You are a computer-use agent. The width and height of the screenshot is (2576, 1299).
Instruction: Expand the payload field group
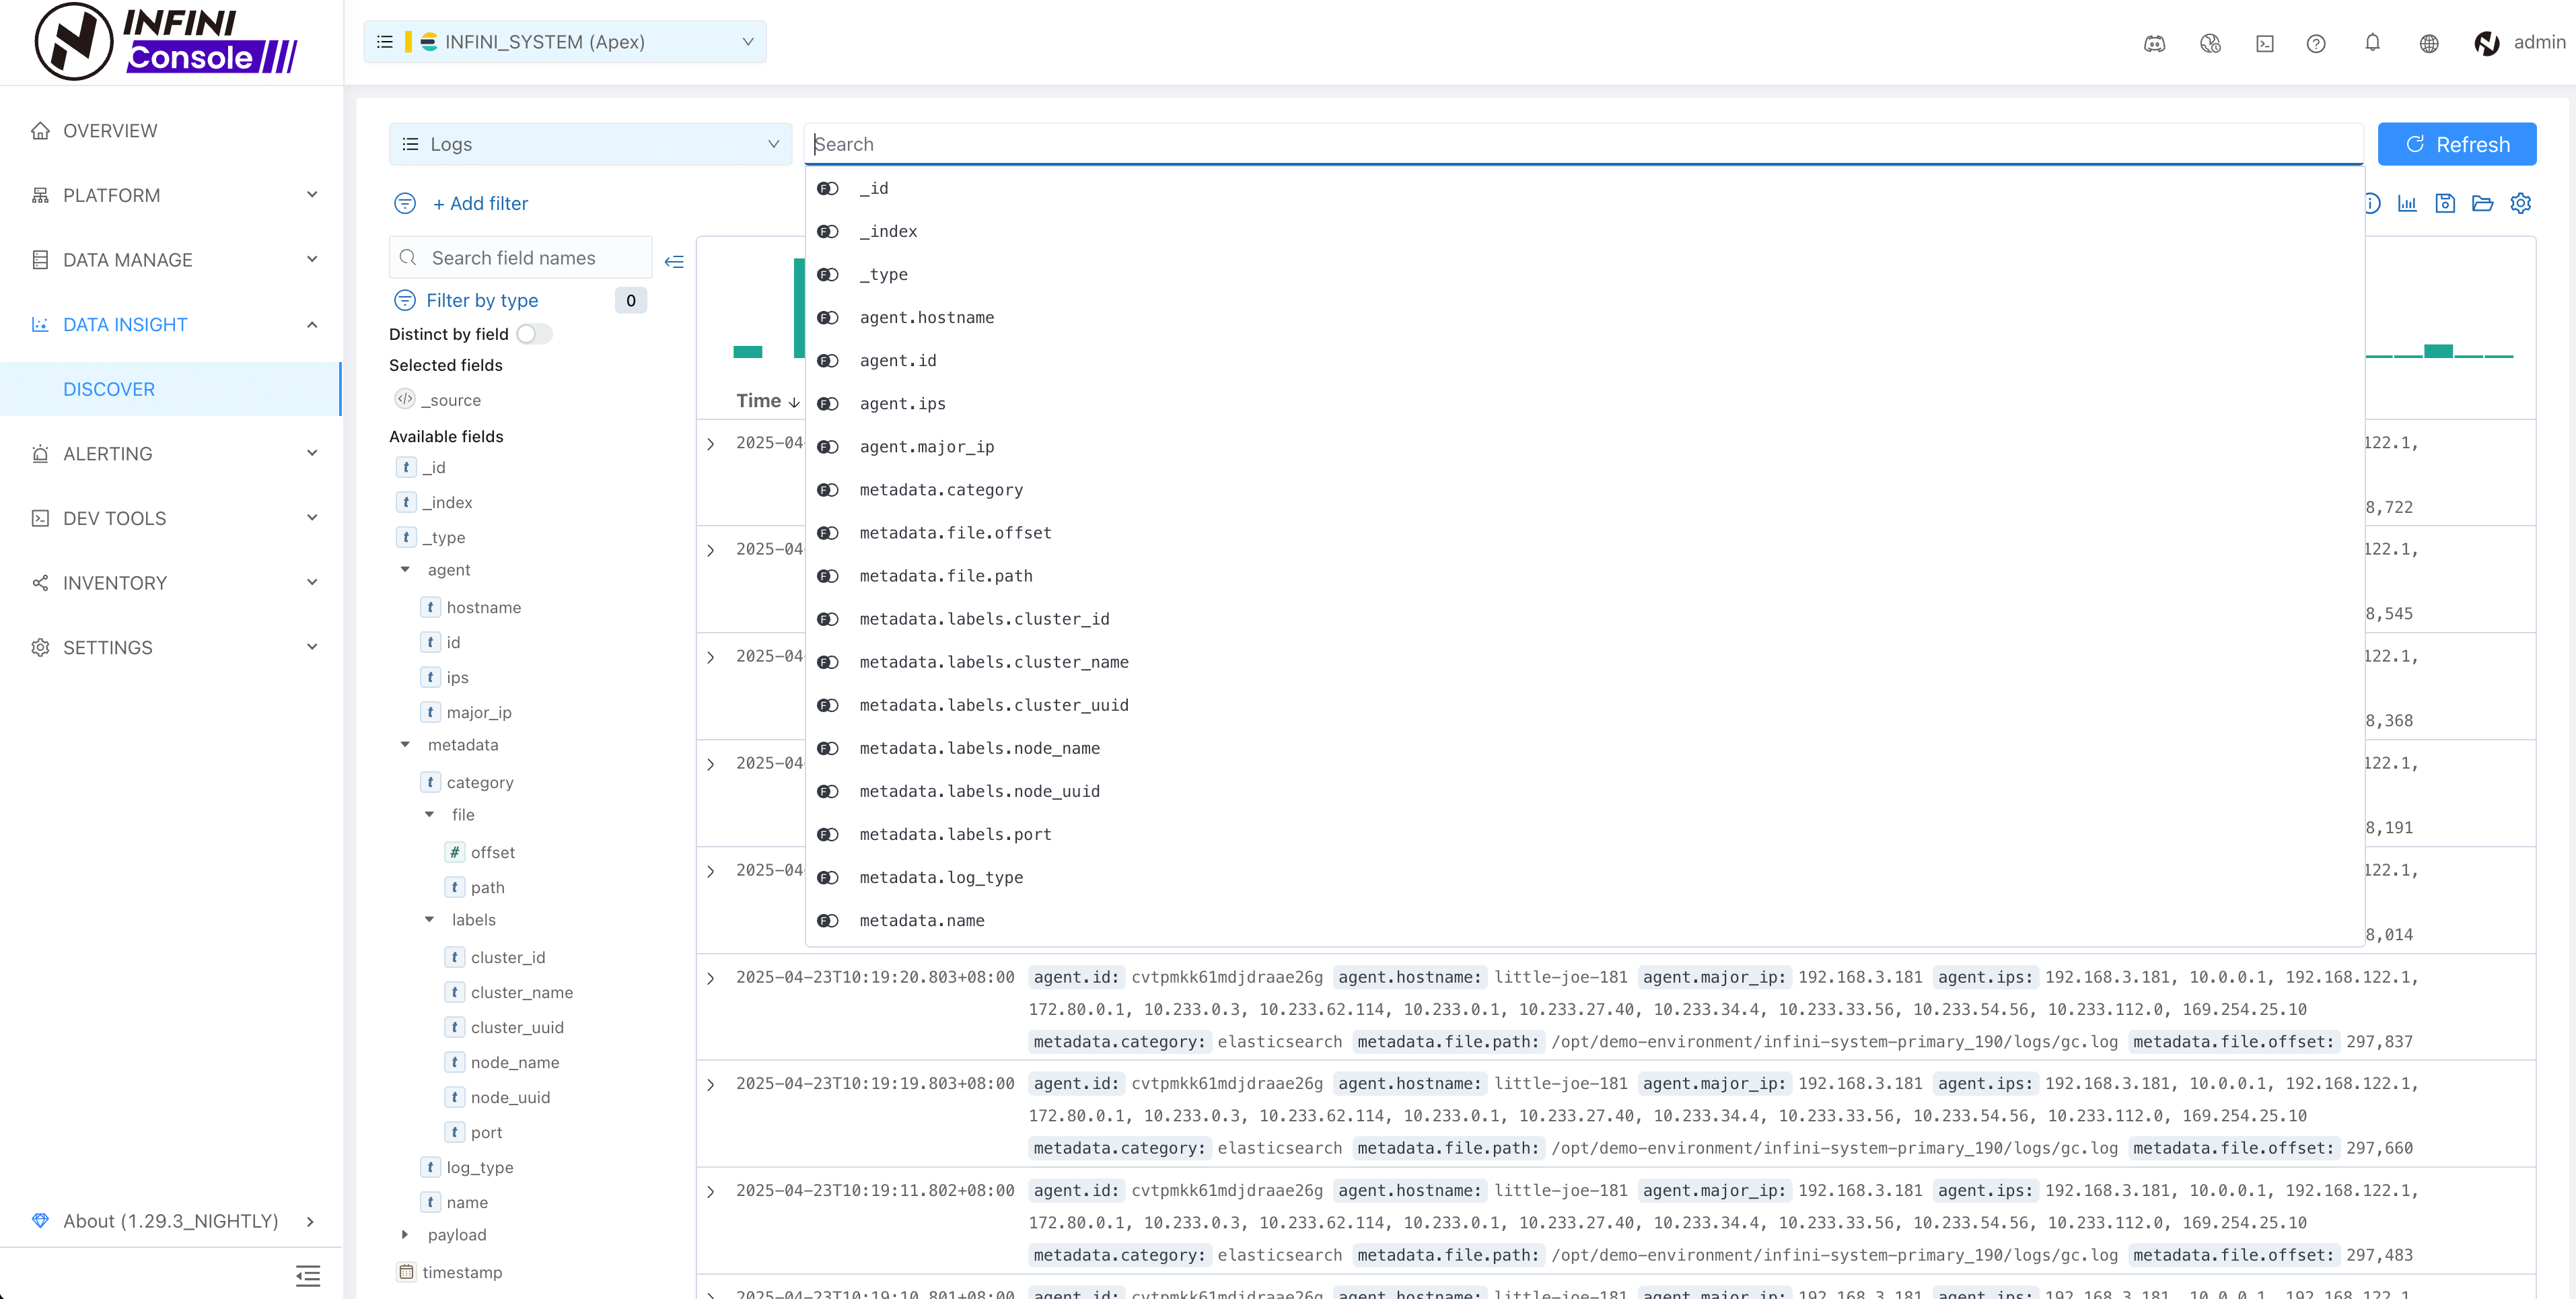(405, 1235)
